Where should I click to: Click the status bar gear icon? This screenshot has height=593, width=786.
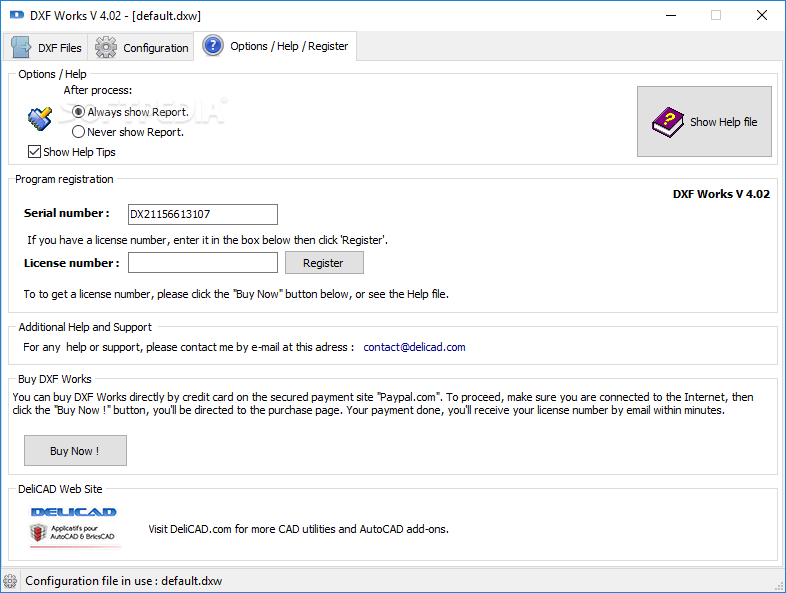pyautogui.click(x=10, y=581)
